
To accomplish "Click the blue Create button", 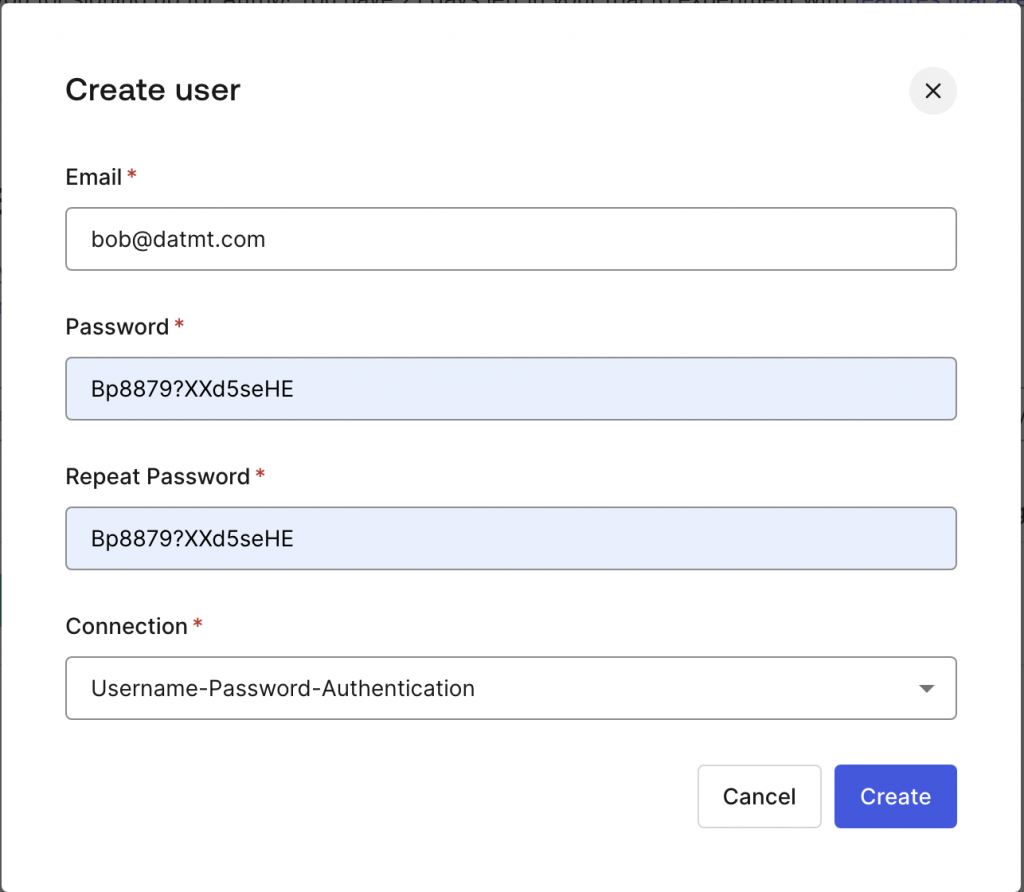I will 895,796.
